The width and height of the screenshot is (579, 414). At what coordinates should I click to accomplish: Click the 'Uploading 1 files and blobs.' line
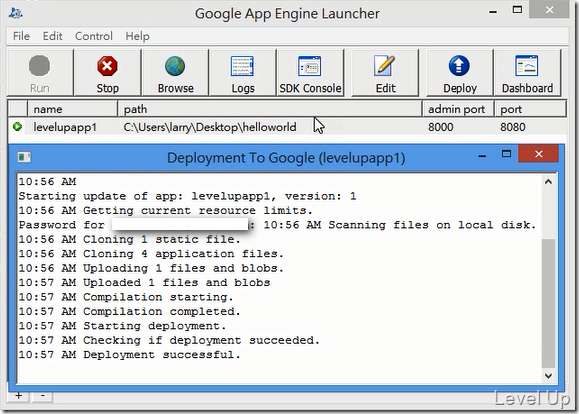151,268
